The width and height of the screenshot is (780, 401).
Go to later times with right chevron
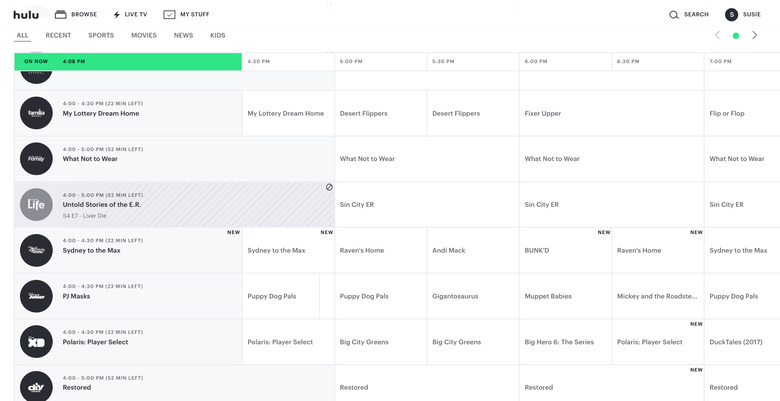pos(755,35)
